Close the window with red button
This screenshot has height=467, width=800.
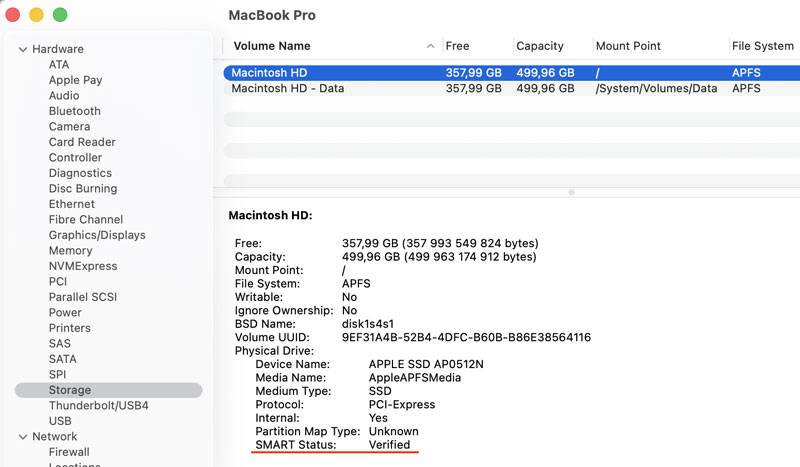[12, 15]
